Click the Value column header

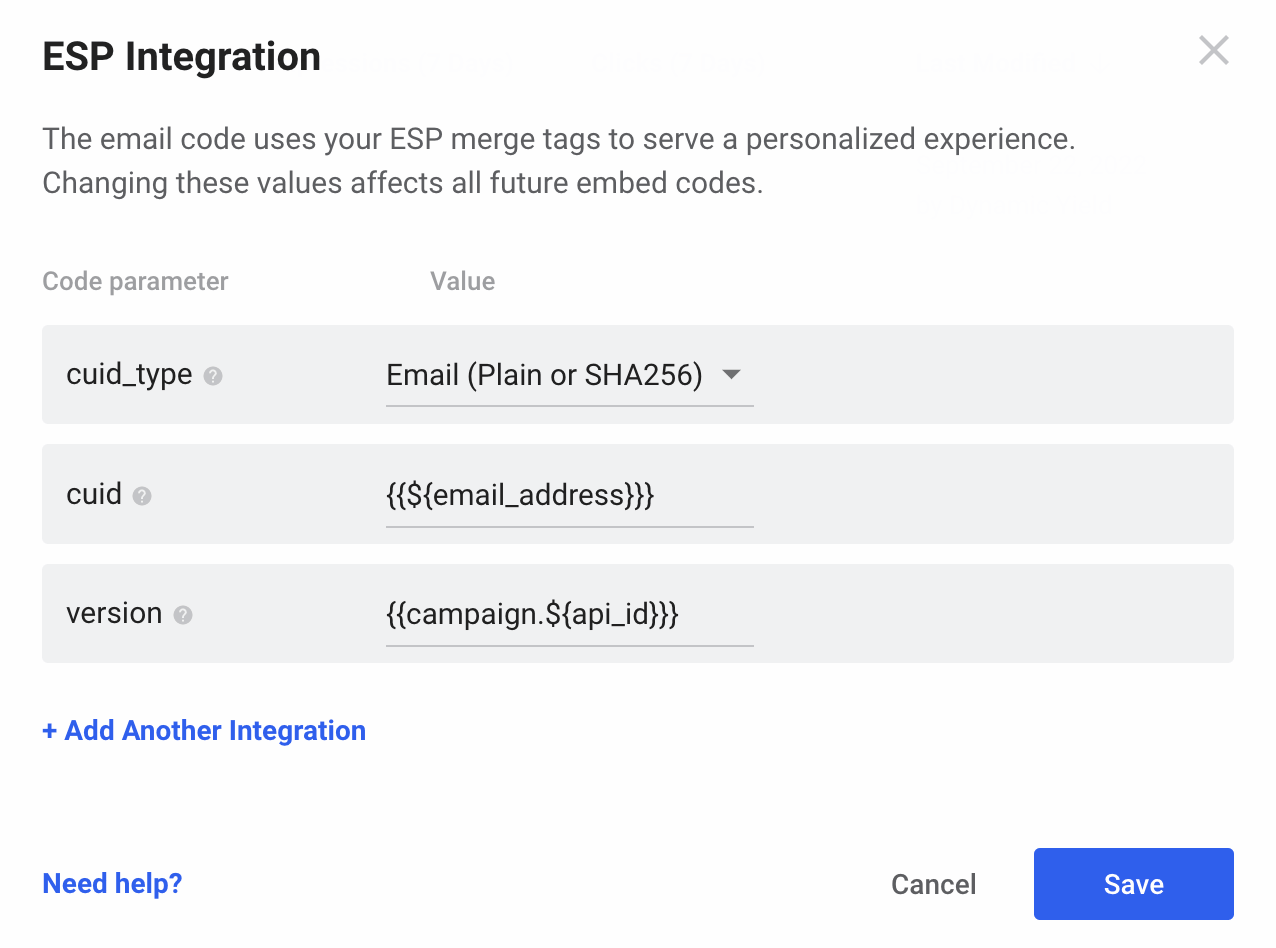(x=462, y=282)
